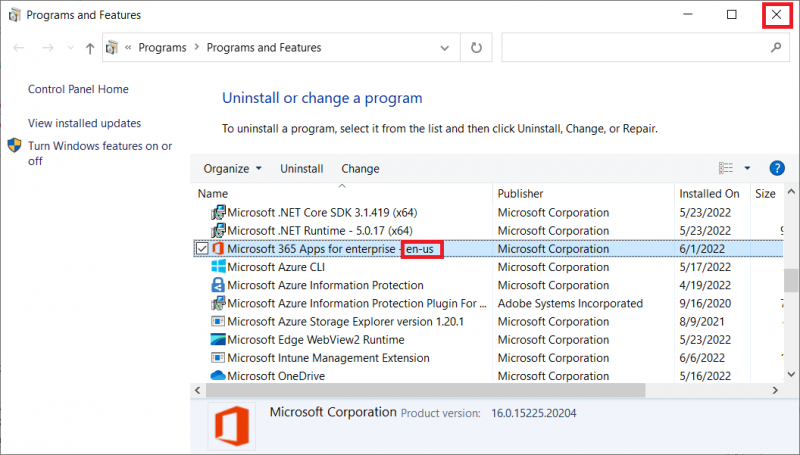The width and height of the screenshot is (800, 455).
Task: Click Adobe Systems Incorporated publisher cell
Action: coord(570,304)
